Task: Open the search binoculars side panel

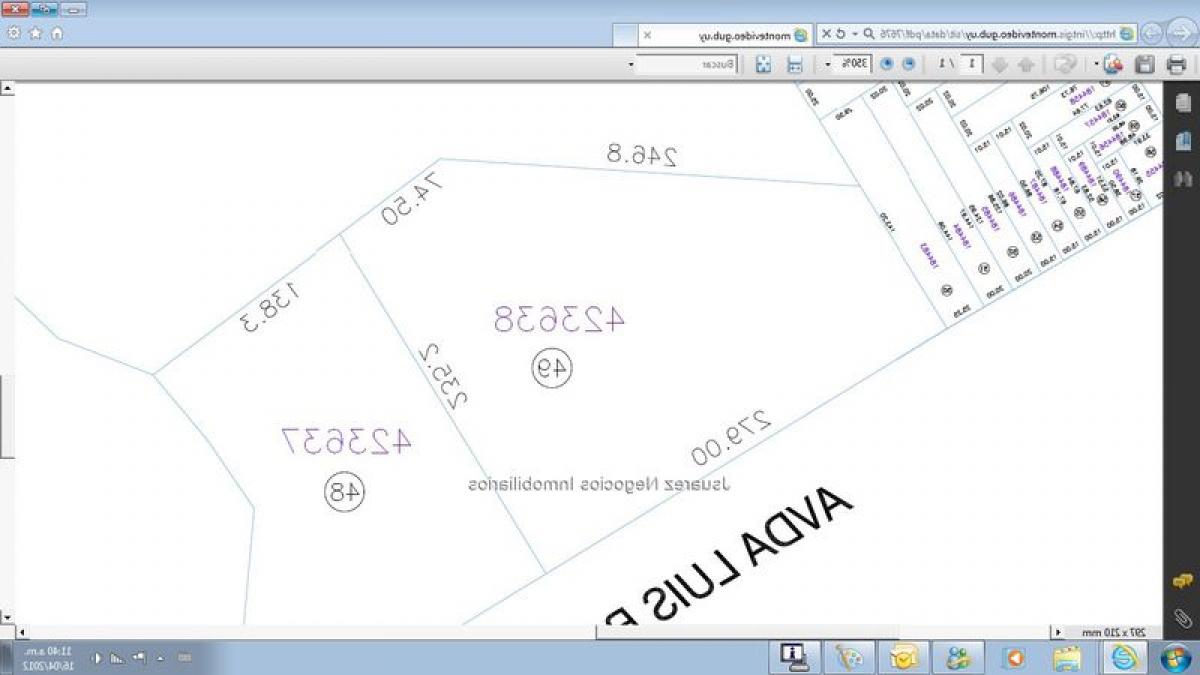Action: pos(1184,179)
